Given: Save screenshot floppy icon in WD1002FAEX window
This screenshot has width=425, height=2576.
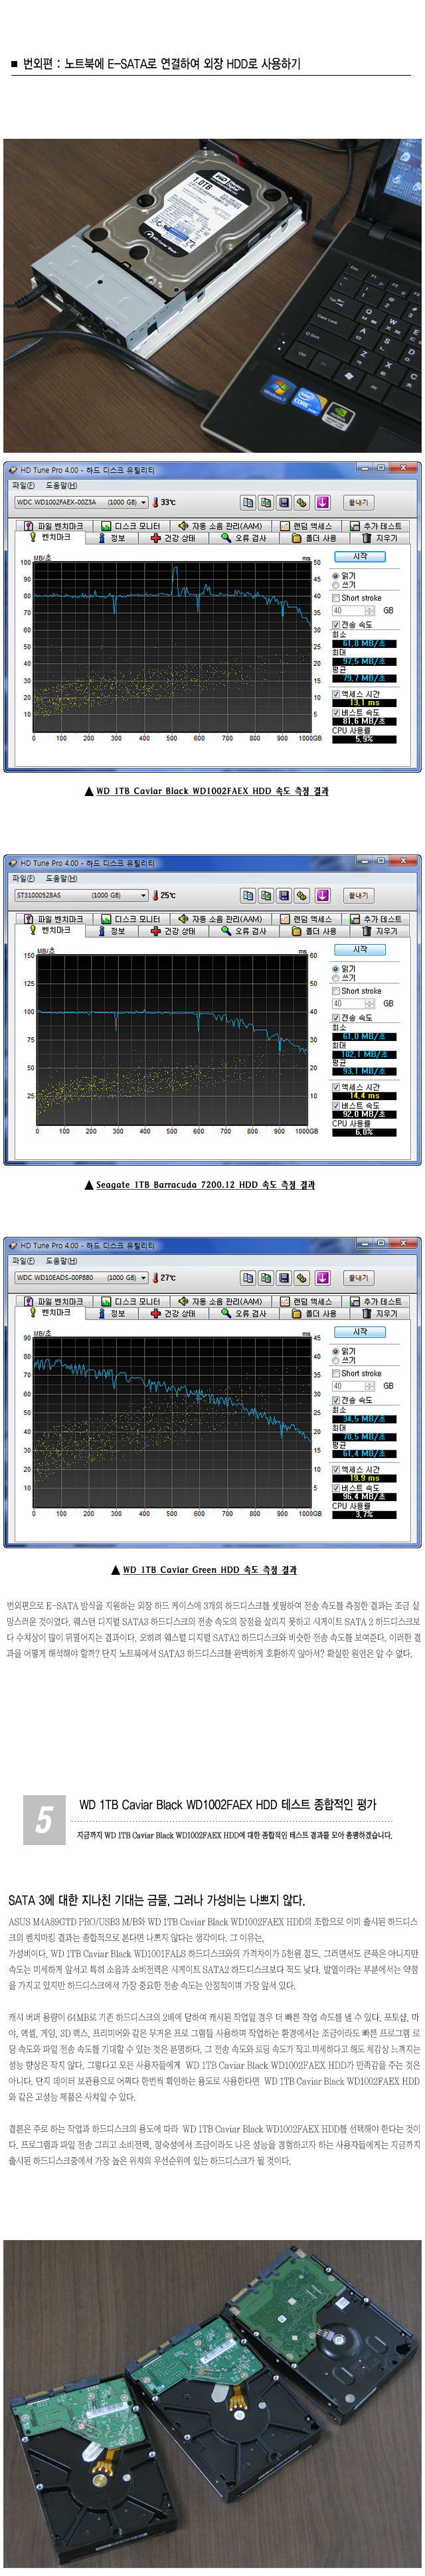Looking at the screenshot, I should pyautogui.click(x=284, y=502).
